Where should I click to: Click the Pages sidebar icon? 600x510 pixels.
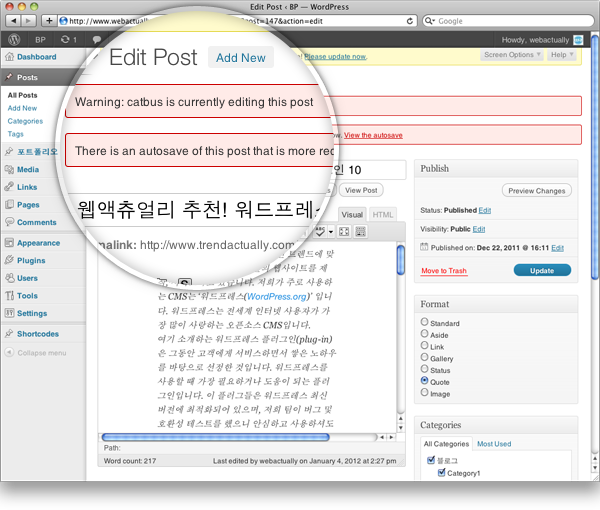tap(9, 204)
